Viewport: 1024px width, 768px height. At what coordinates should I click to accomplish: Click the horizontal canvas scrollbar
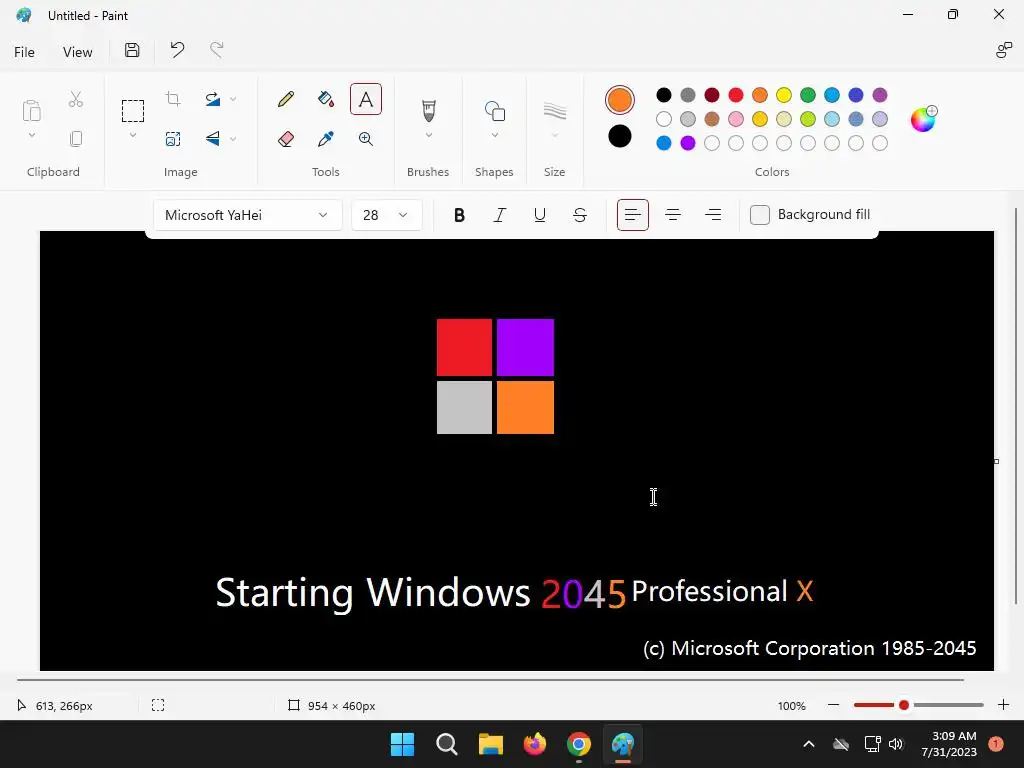coord(490,680)
